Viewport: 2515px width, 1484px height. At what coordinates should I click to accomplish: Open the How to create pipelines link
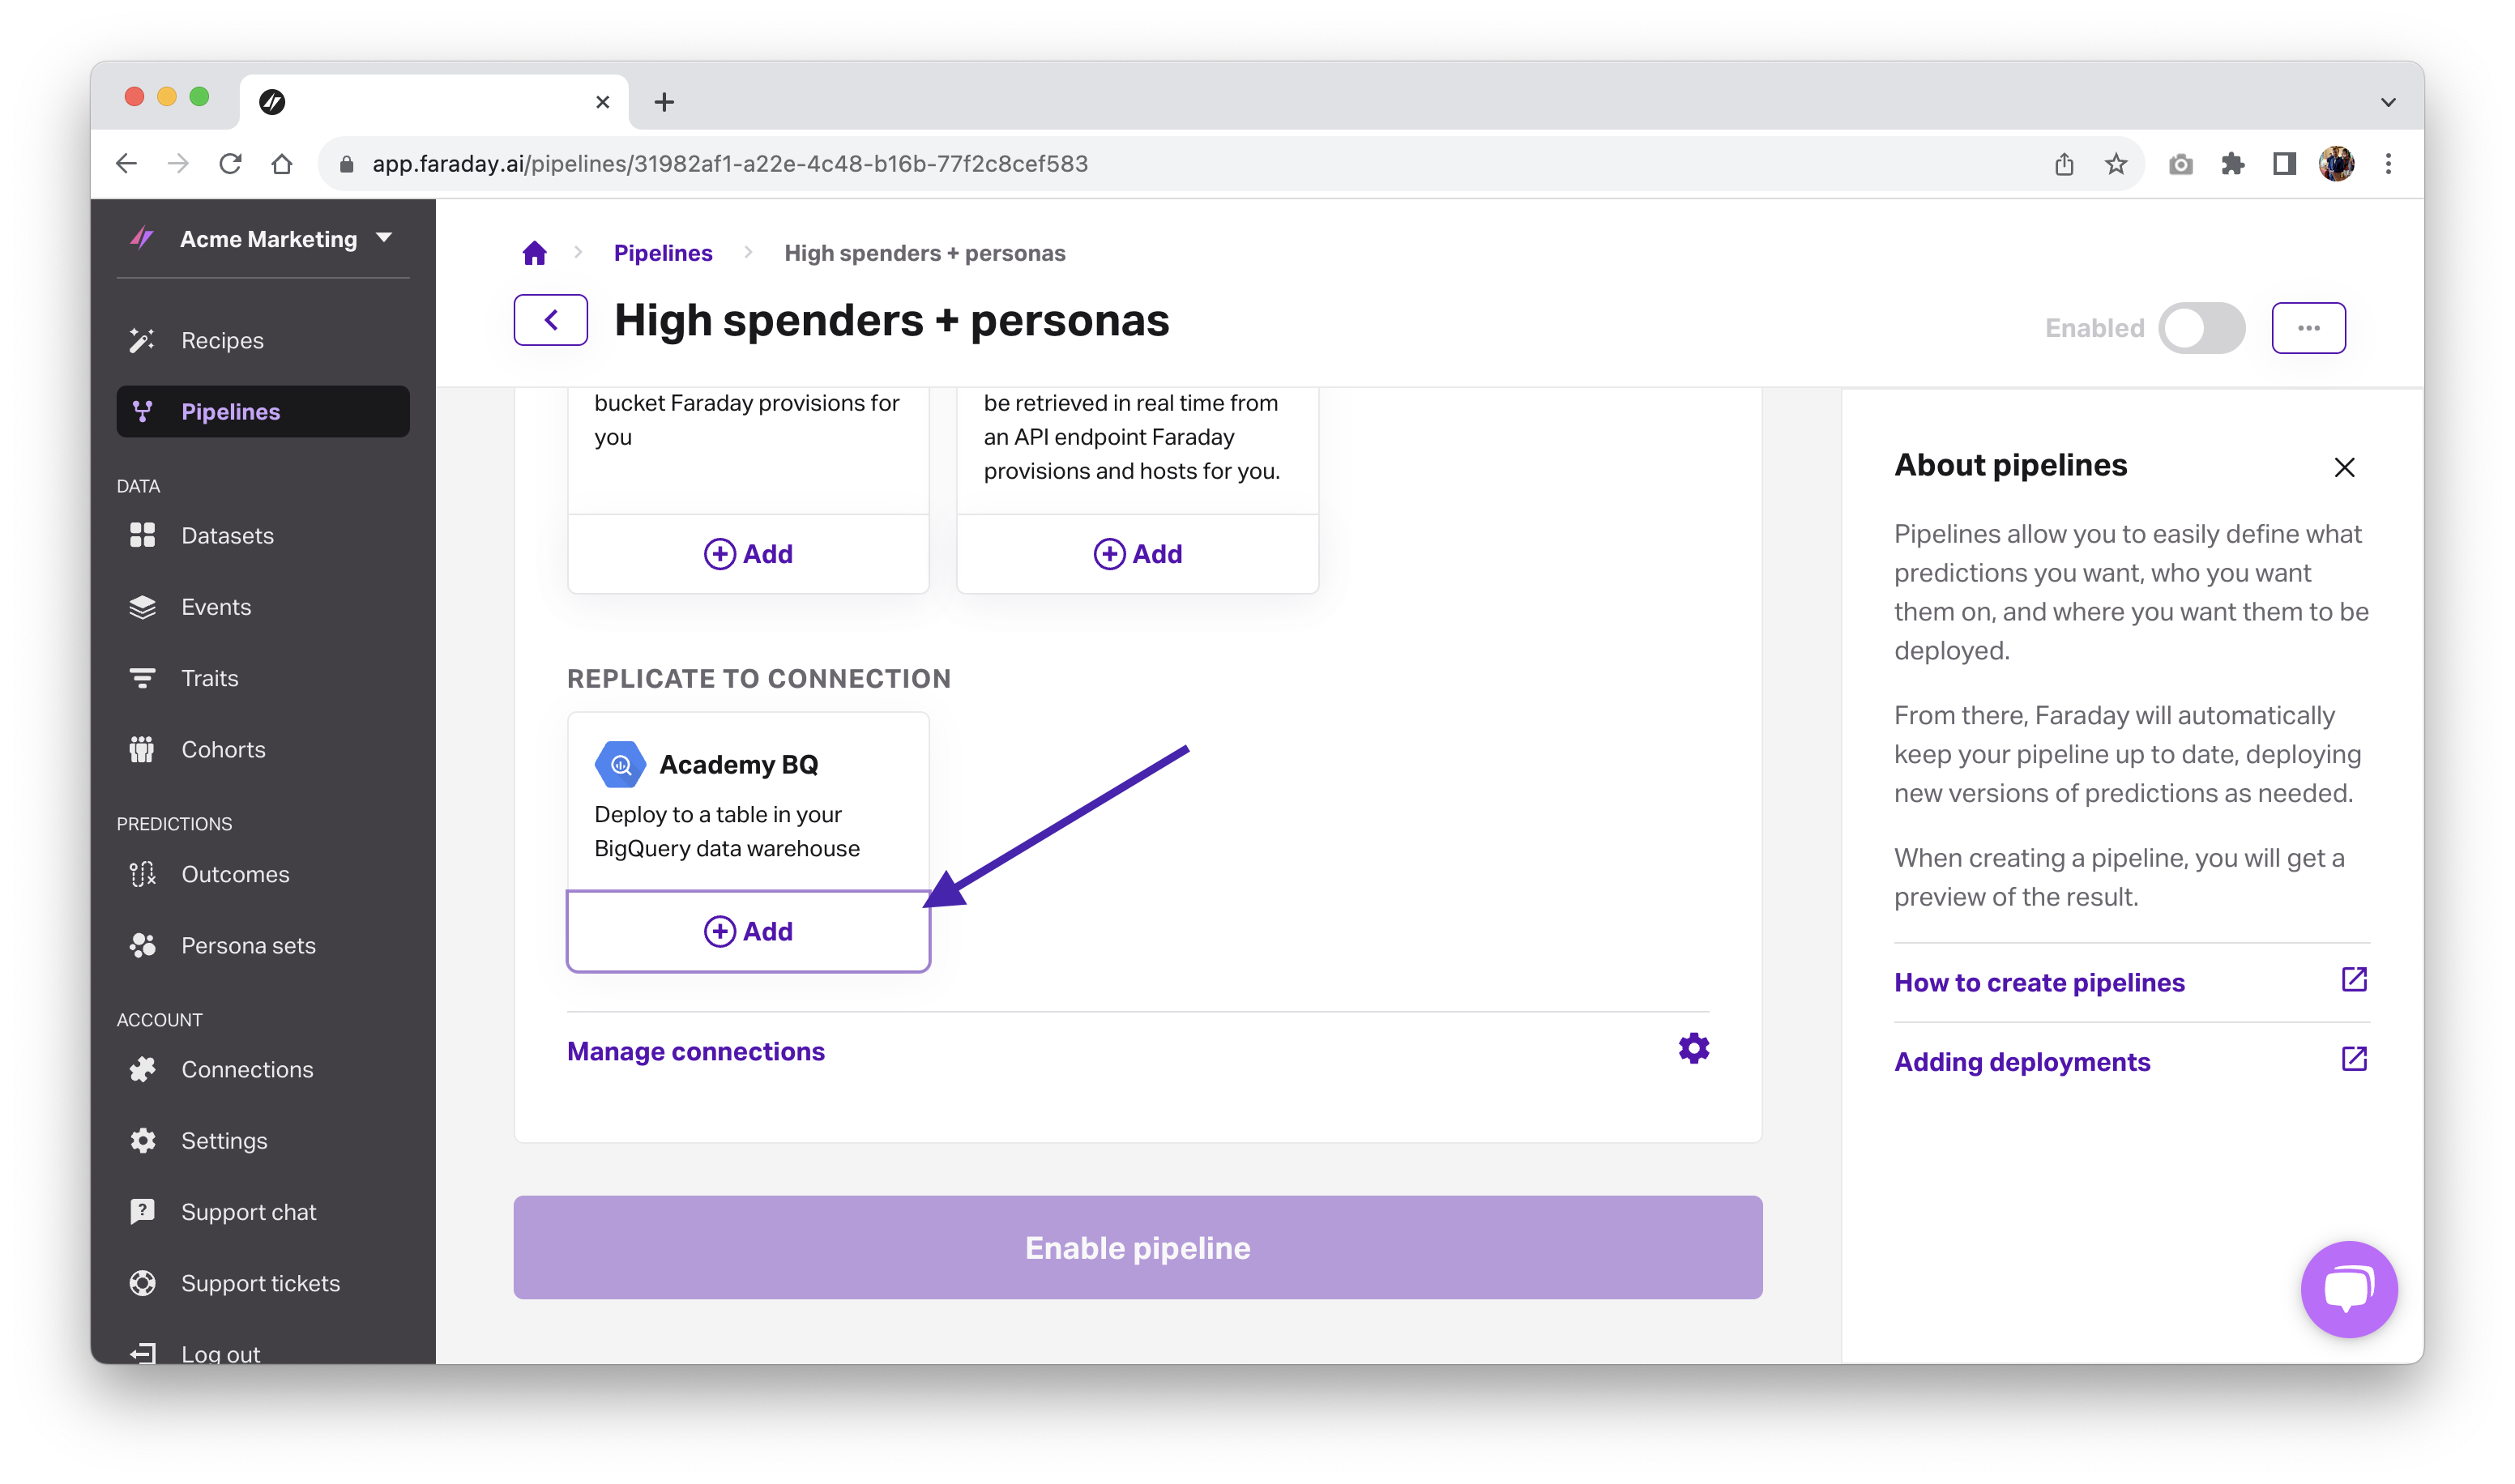click(2039, 983)
